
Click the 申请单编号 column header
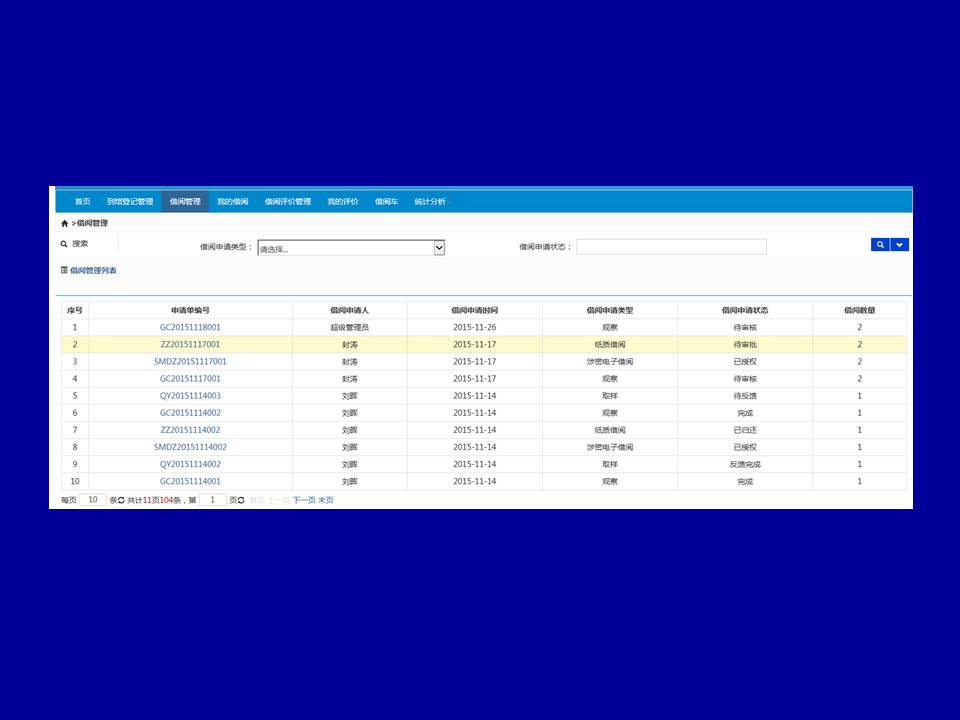tap(190, 310)
